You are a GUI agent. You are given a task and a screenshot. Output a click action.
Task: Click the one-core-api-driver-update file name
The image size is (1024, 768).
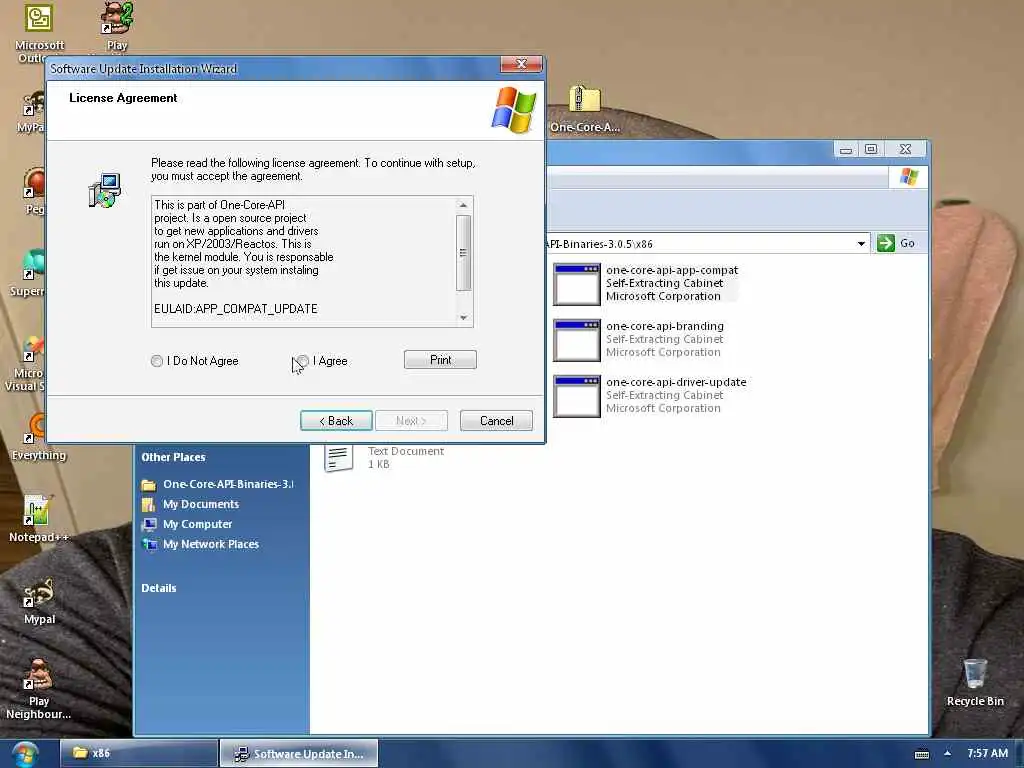tap(676, 382)
